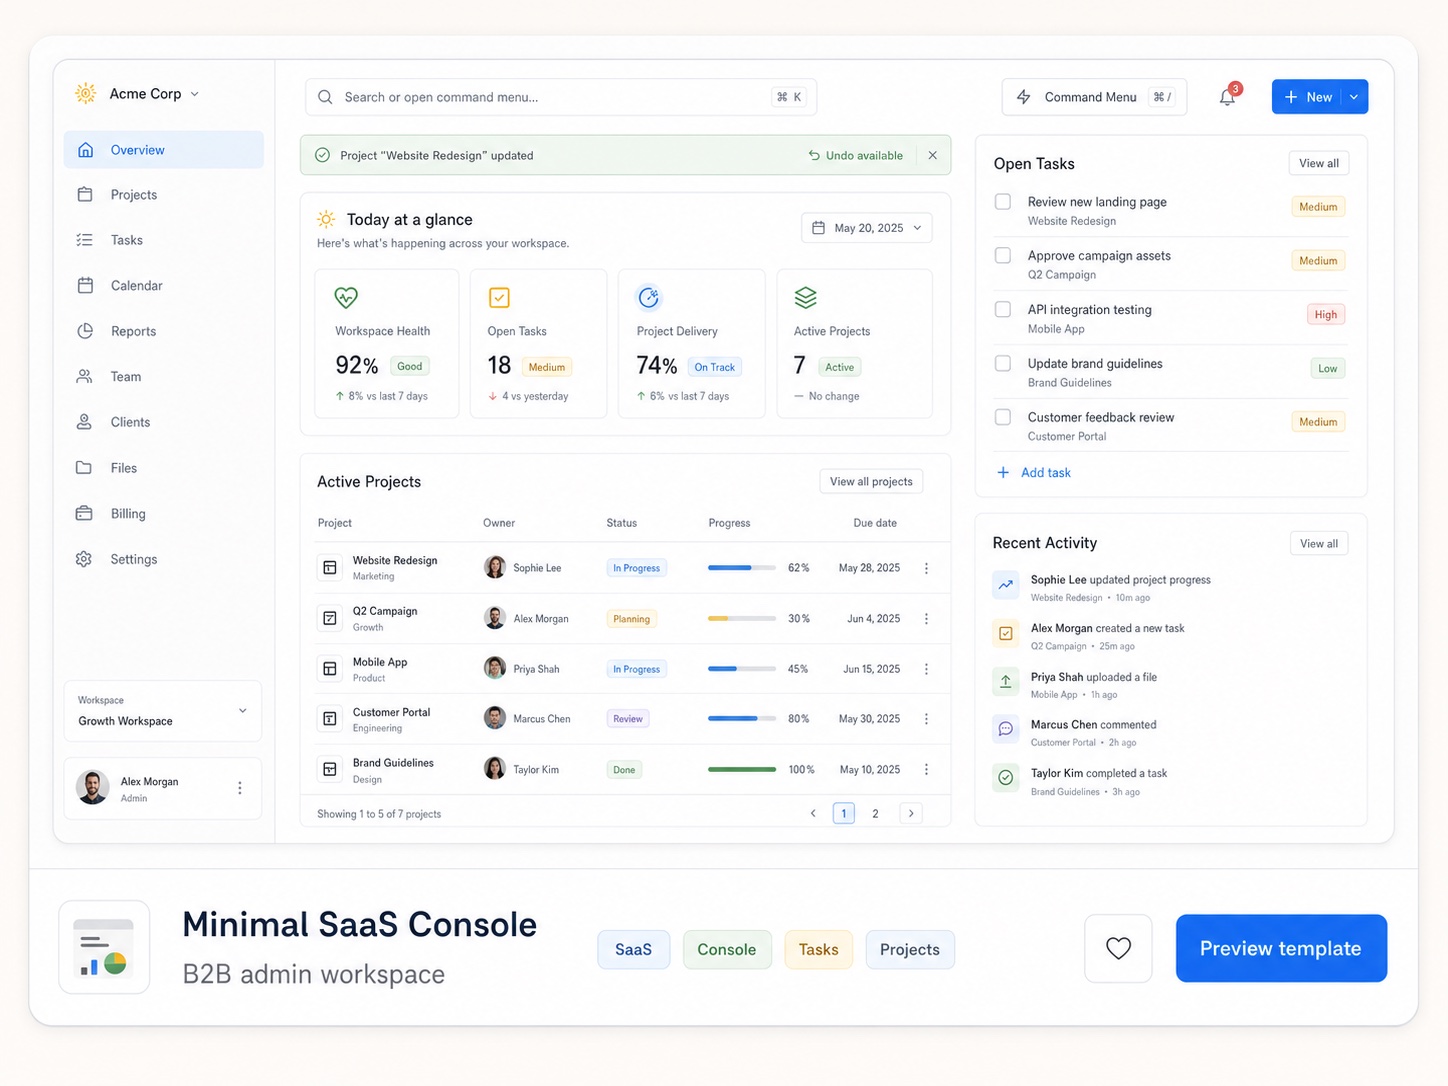Open Reports in the sidebar

164,331
